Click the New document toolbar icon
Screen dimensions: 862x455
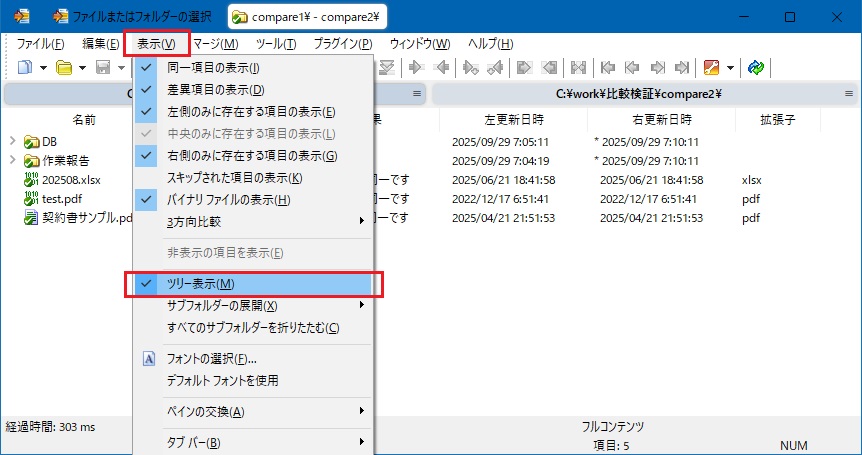[x=24, y=68]
